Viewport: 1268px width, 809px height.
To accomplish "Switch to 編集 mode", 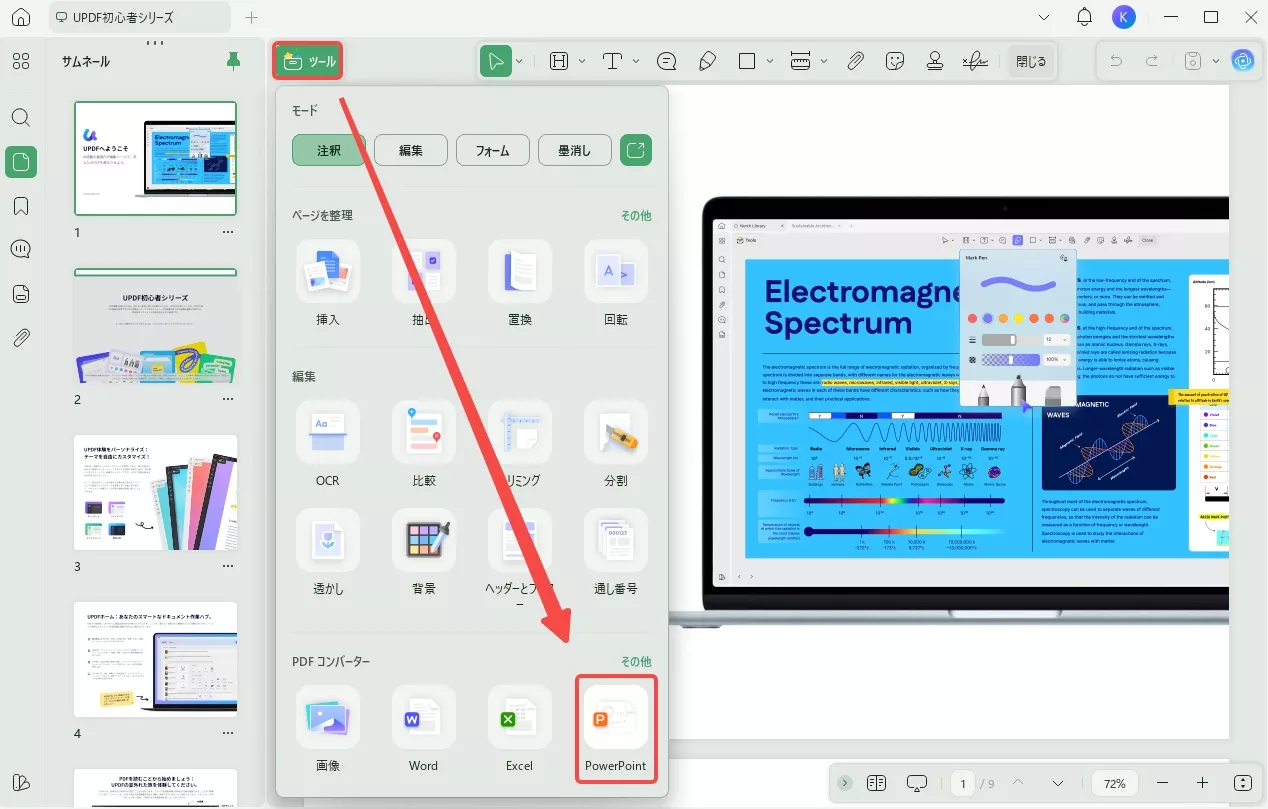I will point(411,150).
